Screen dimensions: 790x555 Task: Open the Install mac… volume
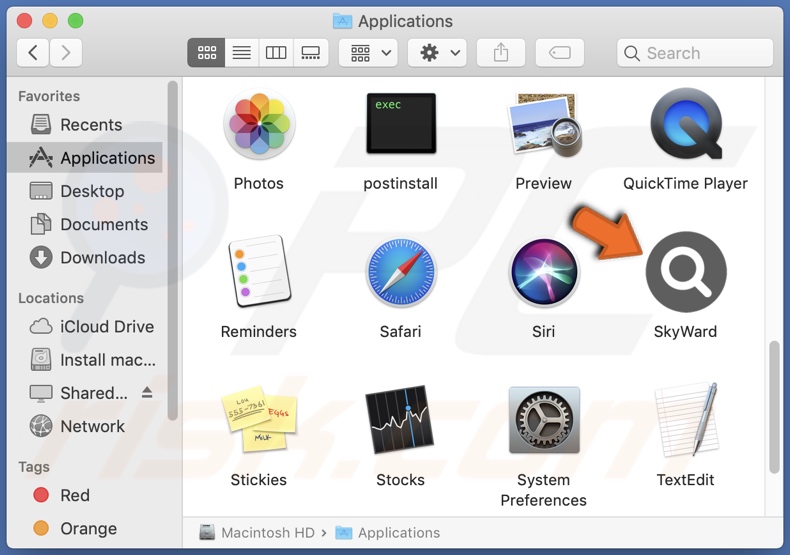[x=85, y=360]
